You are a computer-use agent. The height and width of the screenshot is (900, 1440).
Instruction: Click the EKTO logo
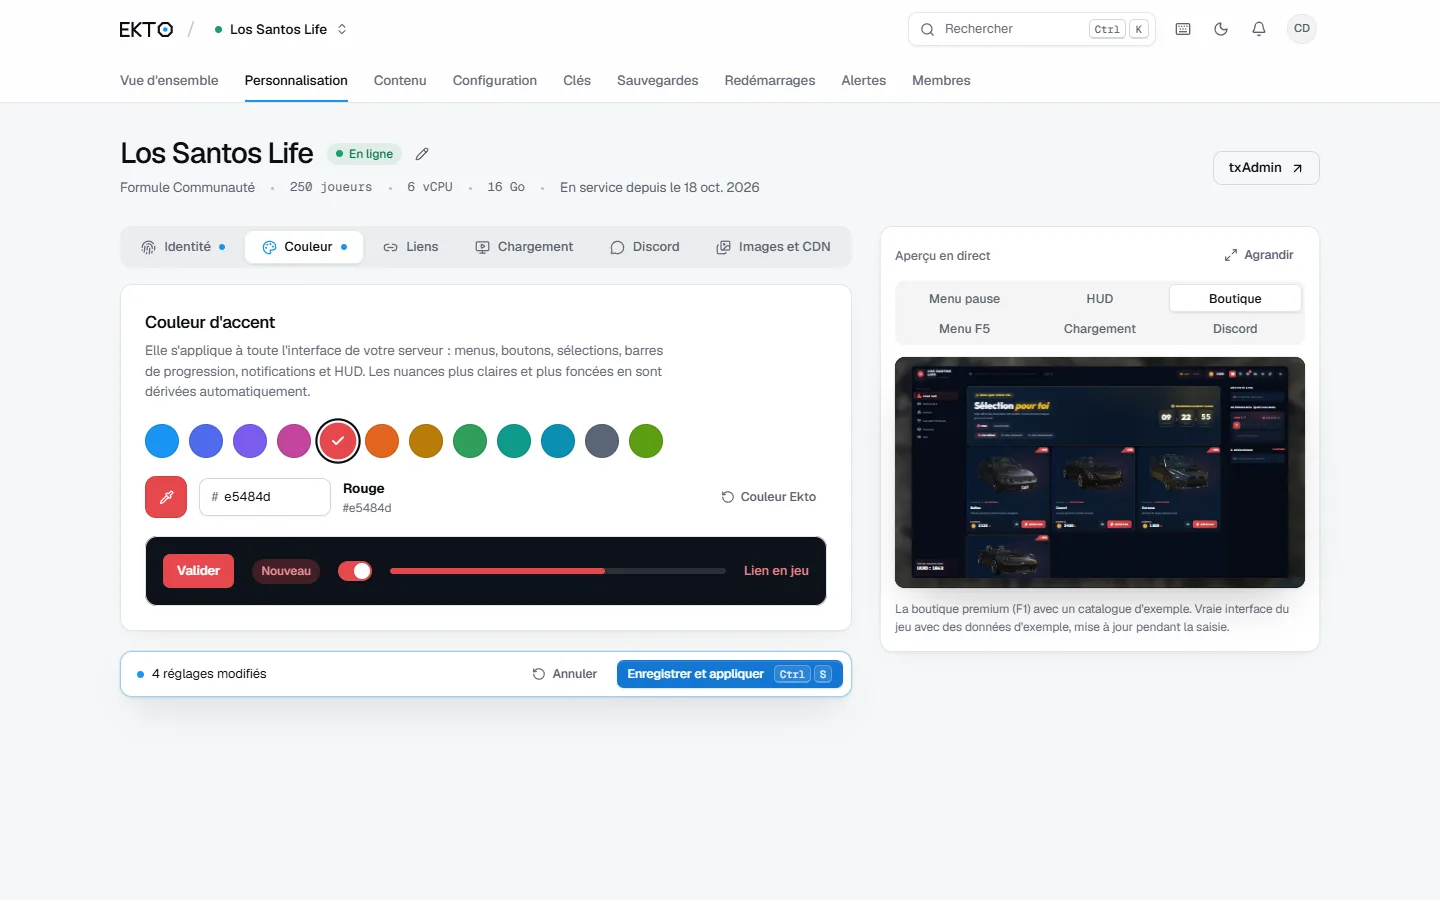coord(146,30)
